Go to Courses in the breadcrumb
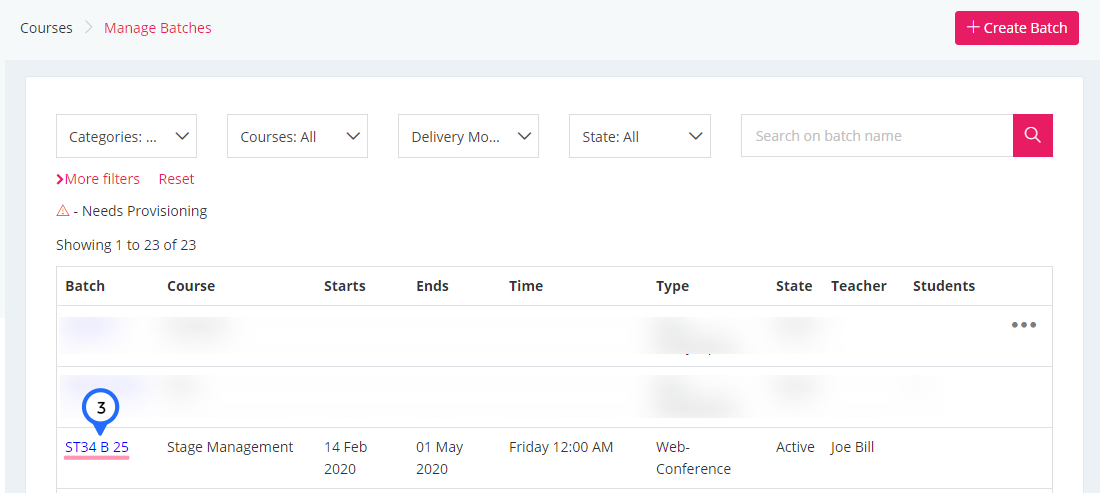Screen dimensions: 1100x493 pos(46,28)
